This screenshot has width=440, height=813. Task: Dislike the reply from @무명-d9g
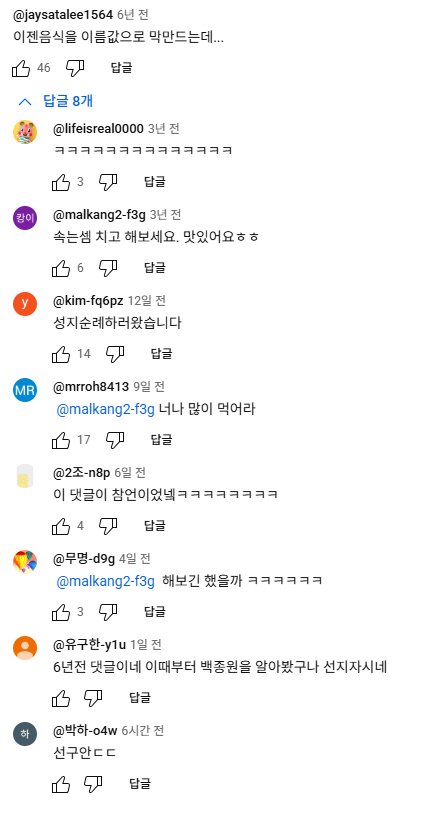108,612
